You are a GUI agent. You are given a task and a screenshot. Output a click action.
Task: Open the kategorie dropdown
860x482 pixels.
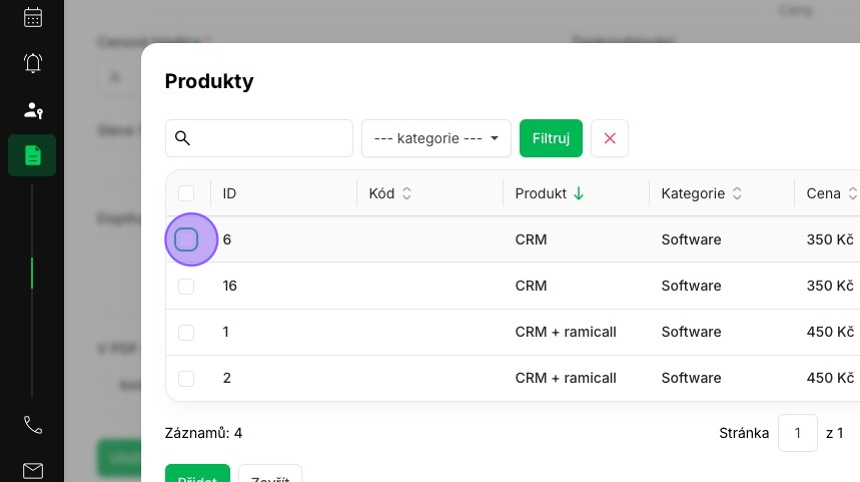[436, 138]
